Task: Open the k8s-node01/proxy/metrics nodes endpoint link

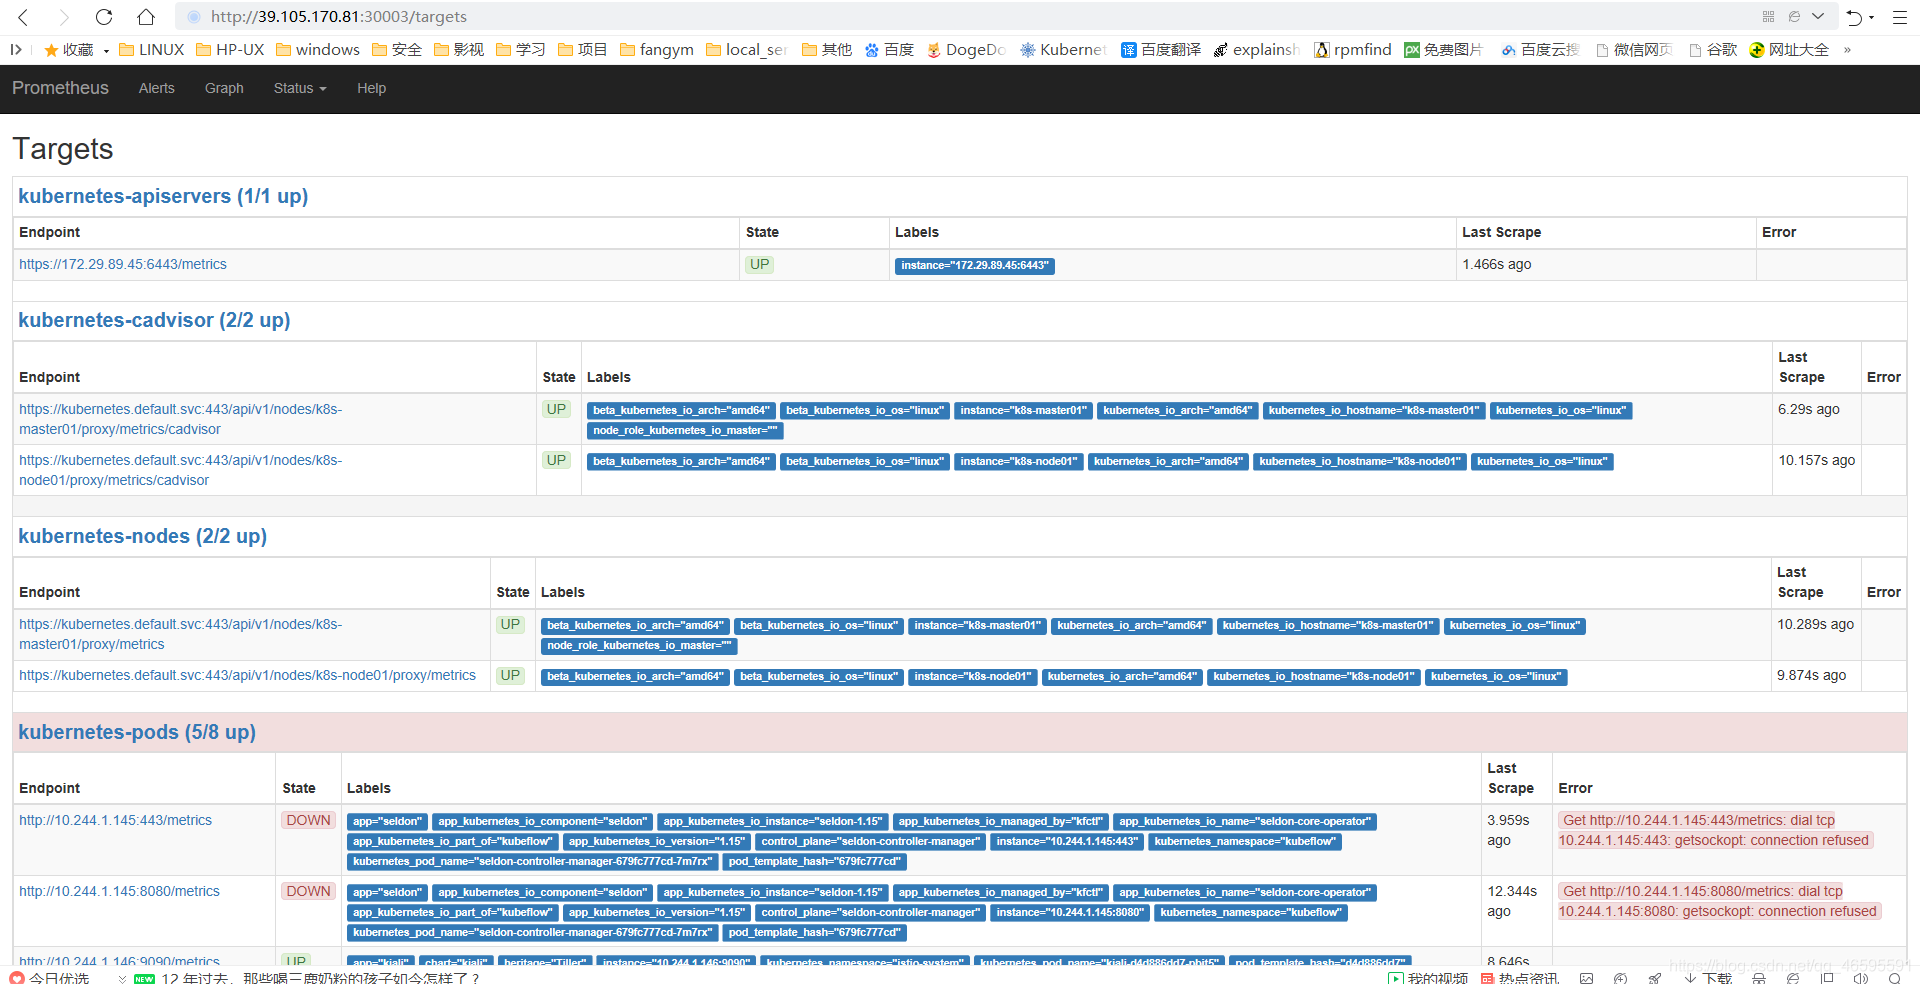Action: coord(247,675)
